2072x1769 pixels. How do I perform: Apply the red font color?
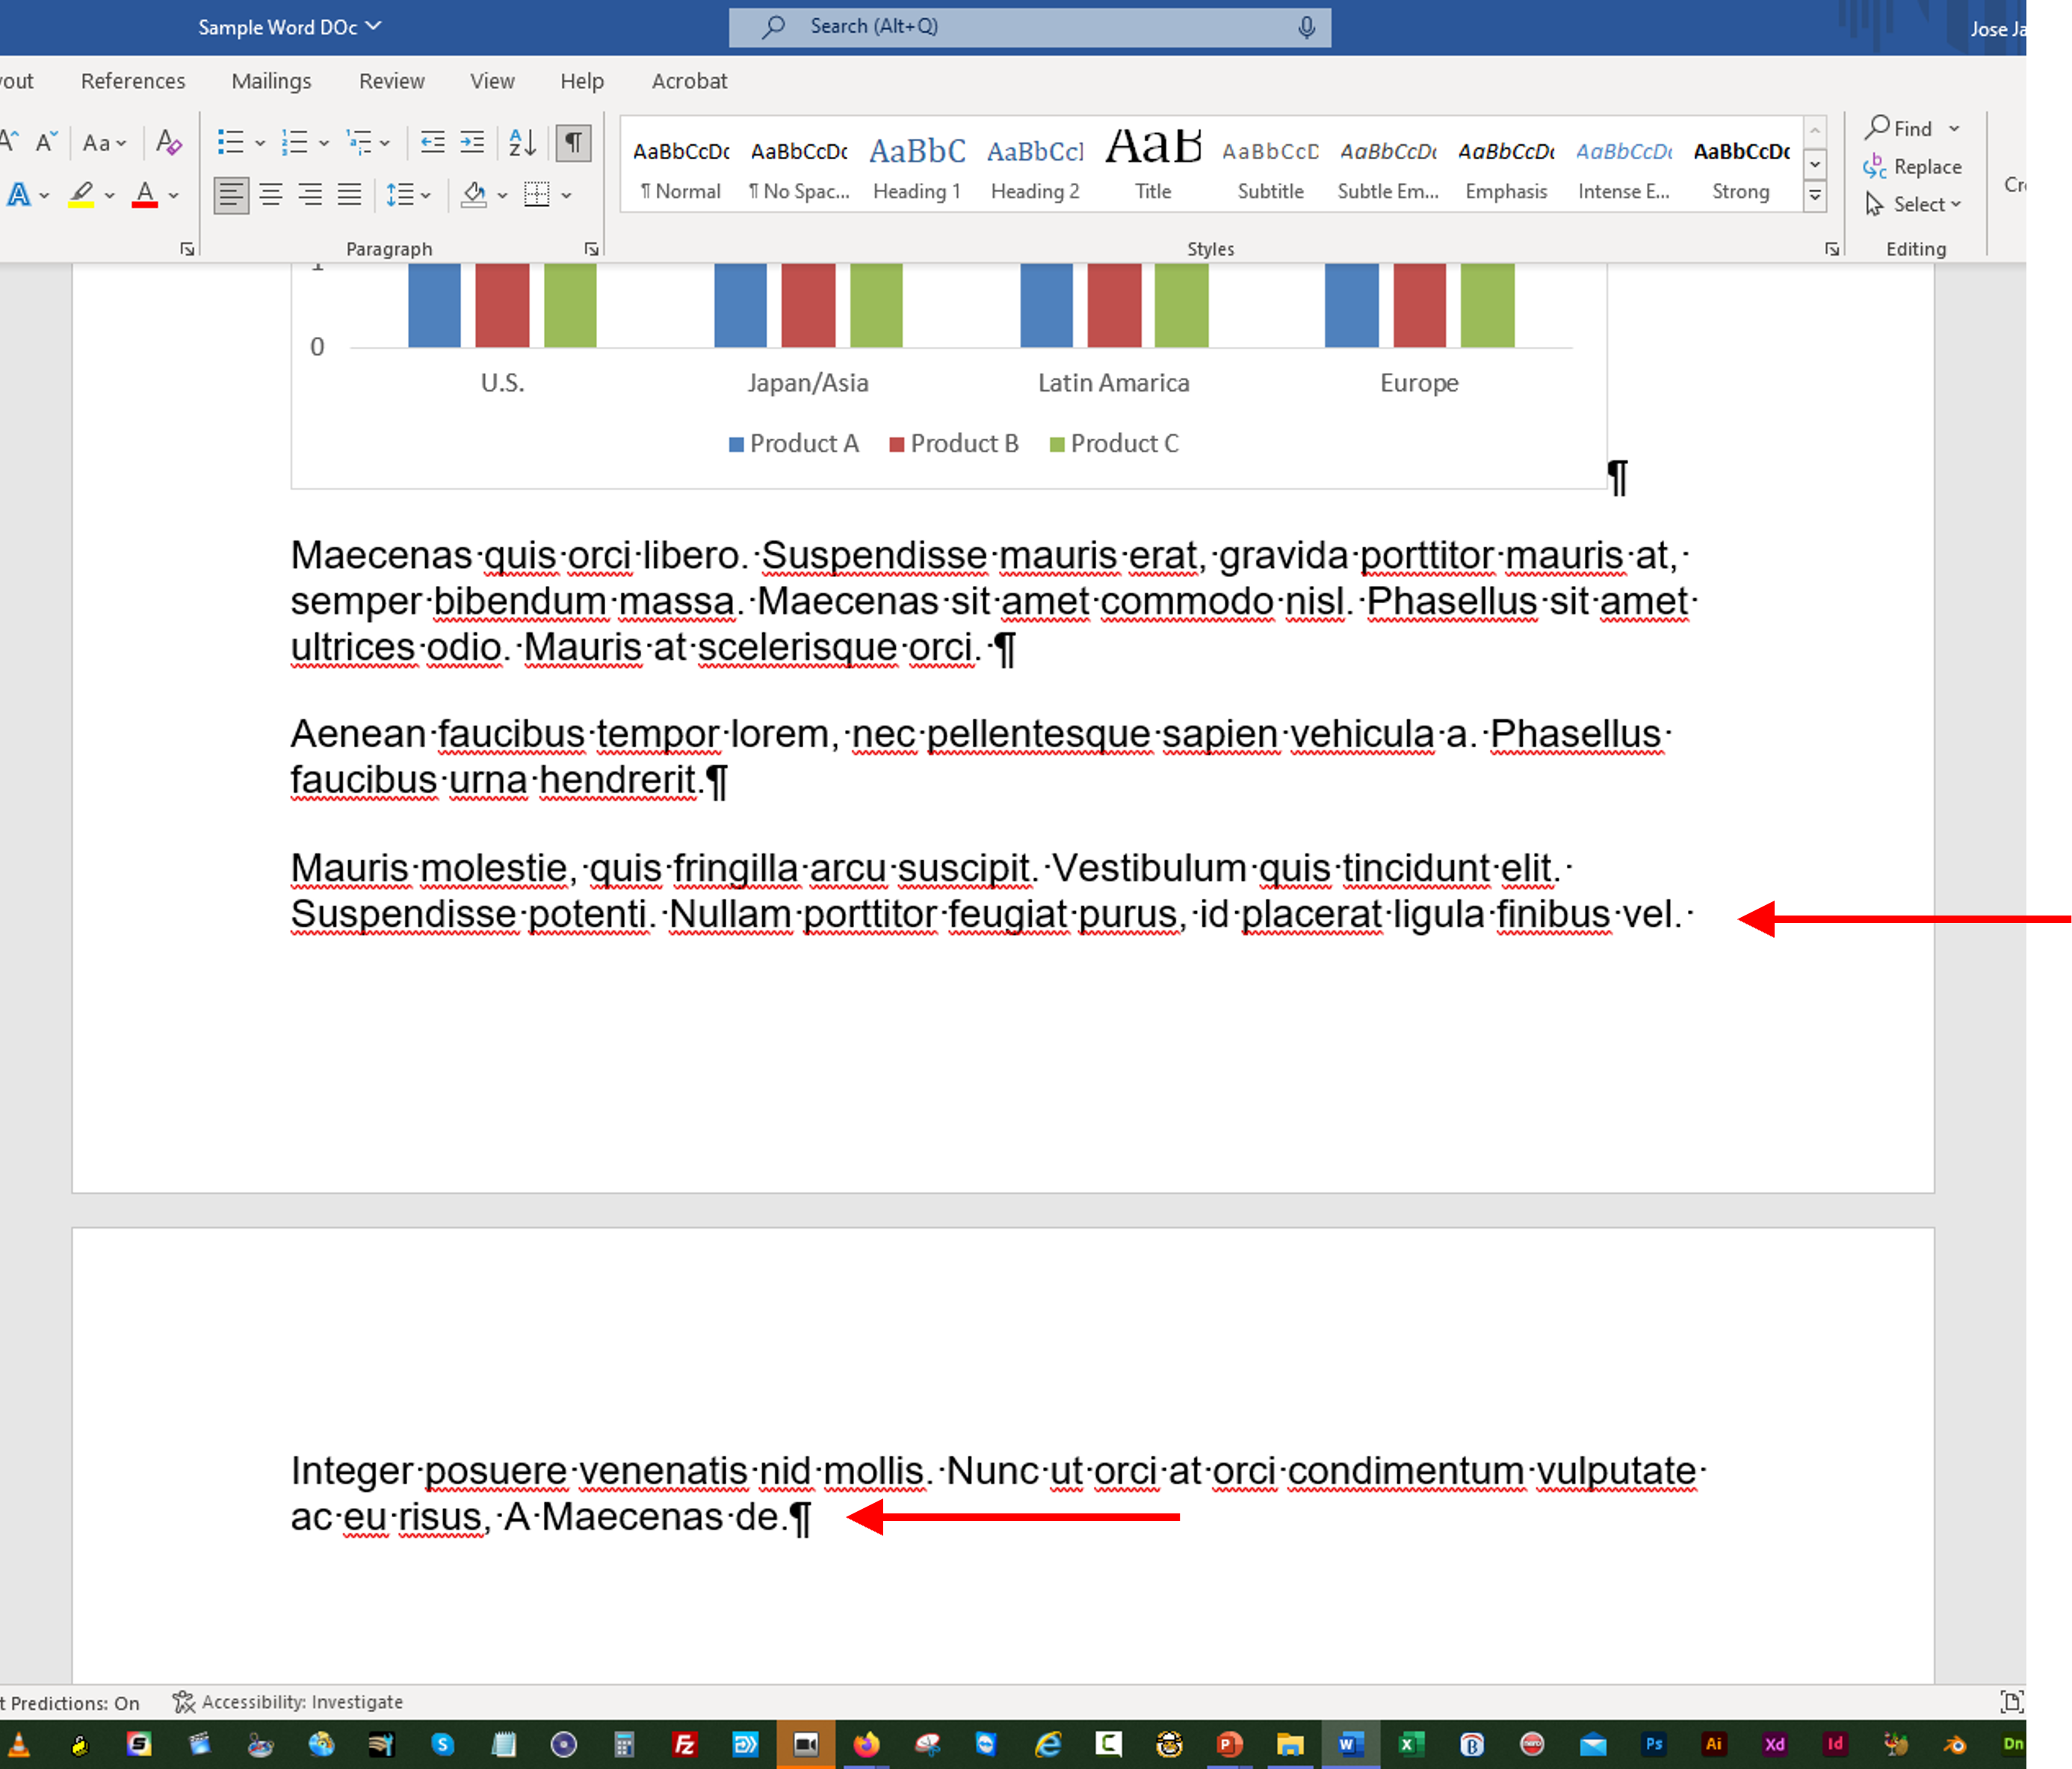145,194
